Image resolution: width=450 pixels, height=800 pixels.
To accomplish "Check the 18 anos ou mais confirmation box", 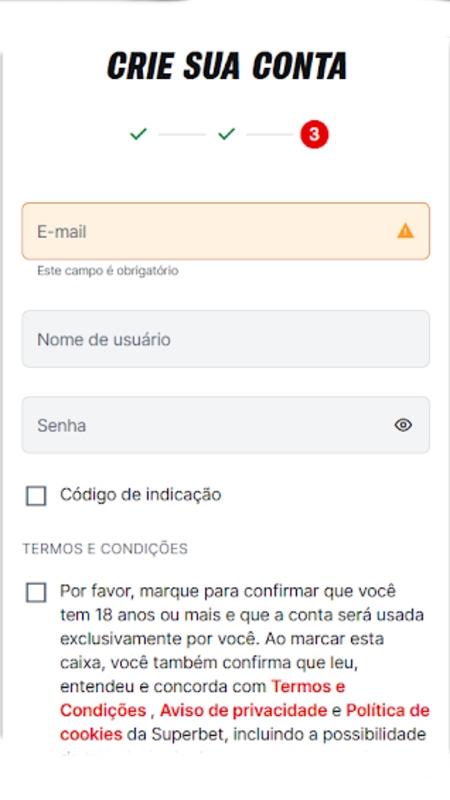I will (x=36, y=593).
